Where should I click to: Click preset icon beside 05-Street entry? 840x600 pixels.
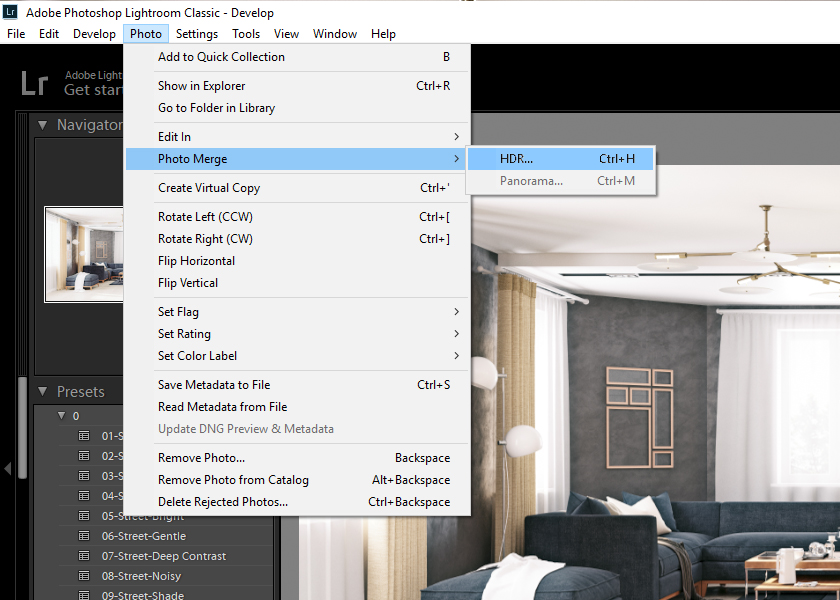[84, 516]
